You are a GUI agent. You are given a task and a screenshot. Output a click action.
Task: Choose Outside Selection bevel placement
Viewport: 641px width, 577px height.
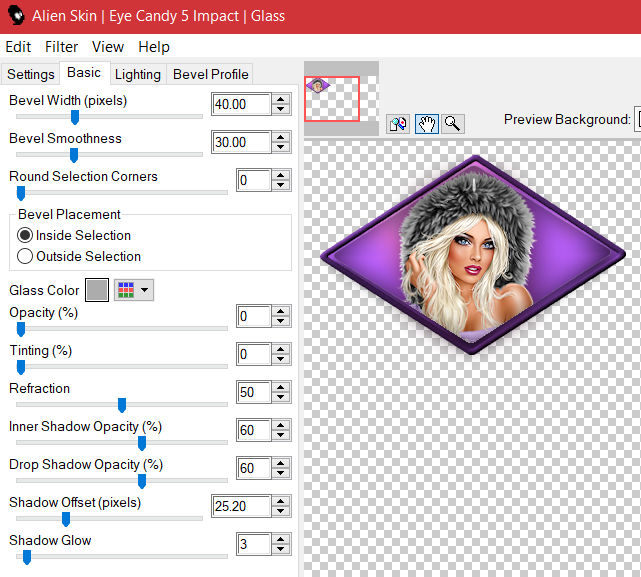25,257
